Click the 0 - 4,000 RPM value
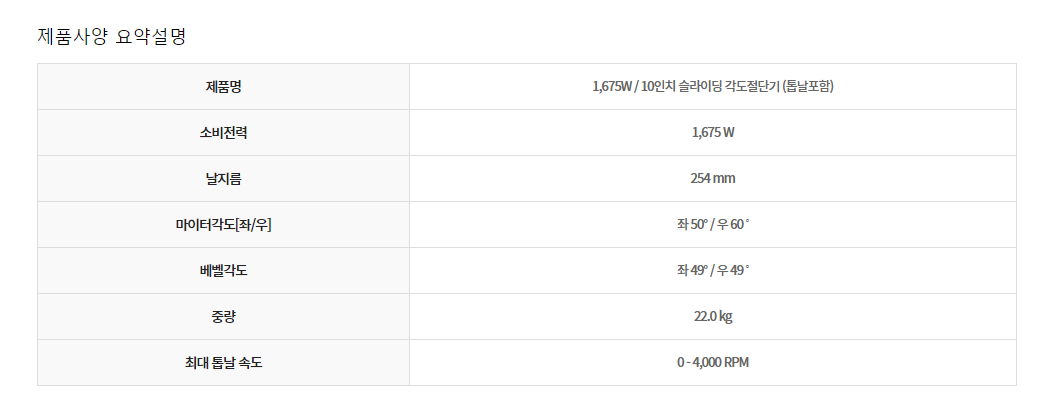 pyautogui.click(x=713, y=363)
